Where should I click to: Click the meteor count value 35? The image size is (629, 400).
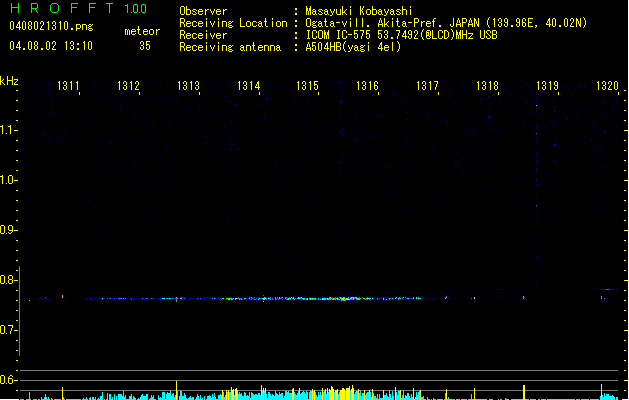coord(145,46)
